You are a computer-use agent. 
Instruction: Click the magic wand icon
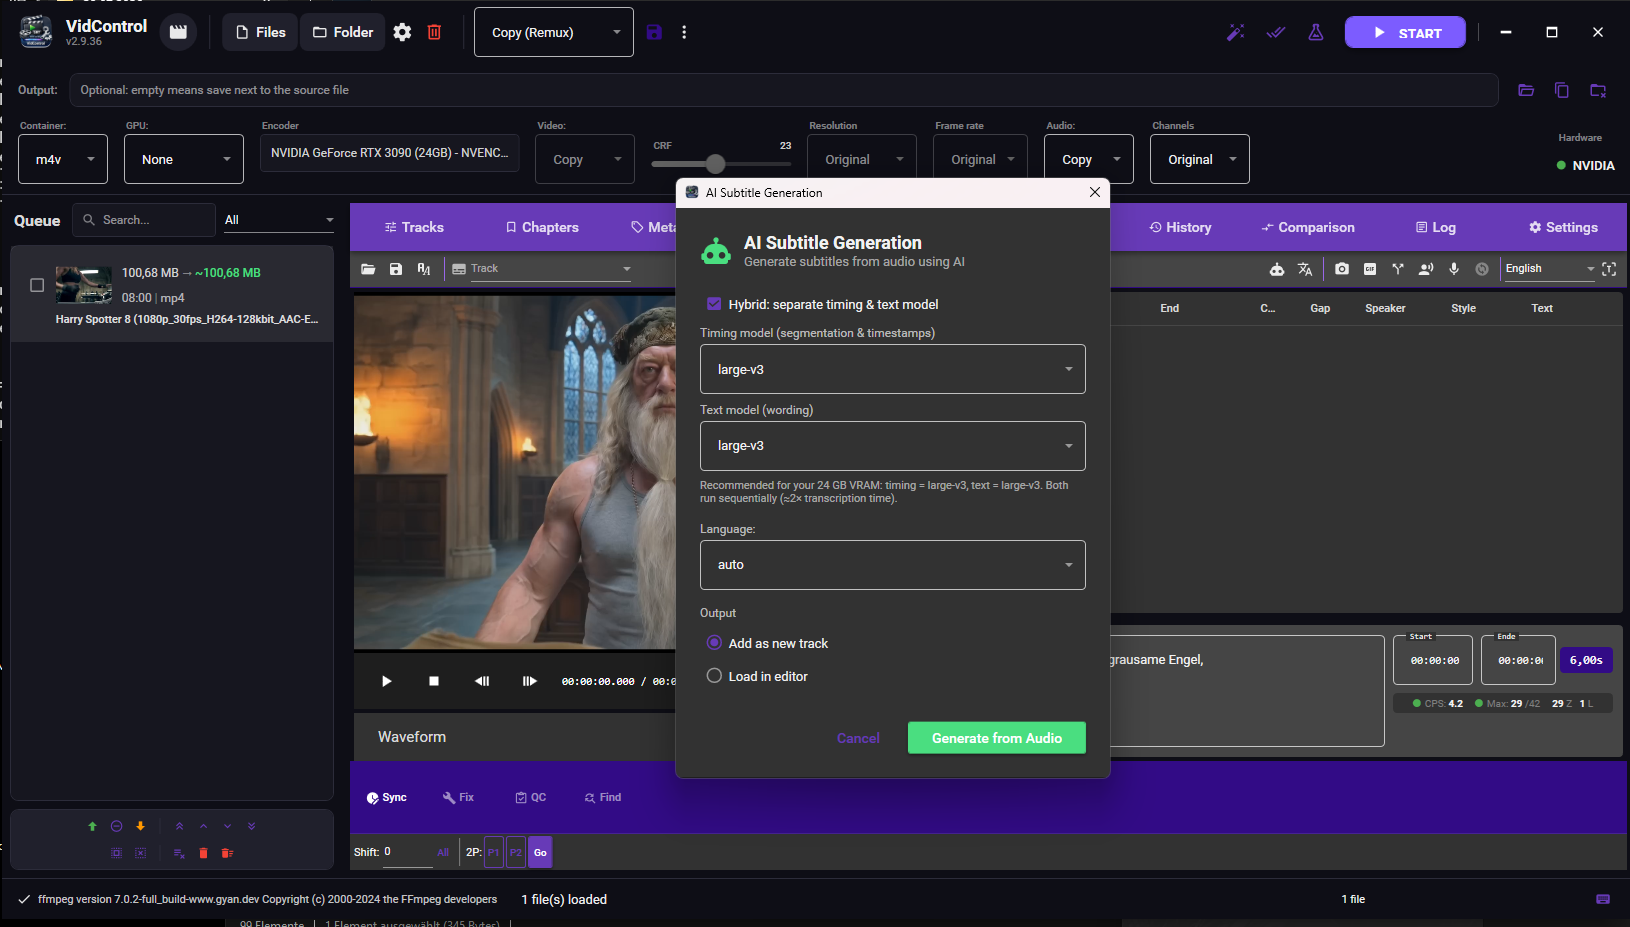tap(1236, 32)
